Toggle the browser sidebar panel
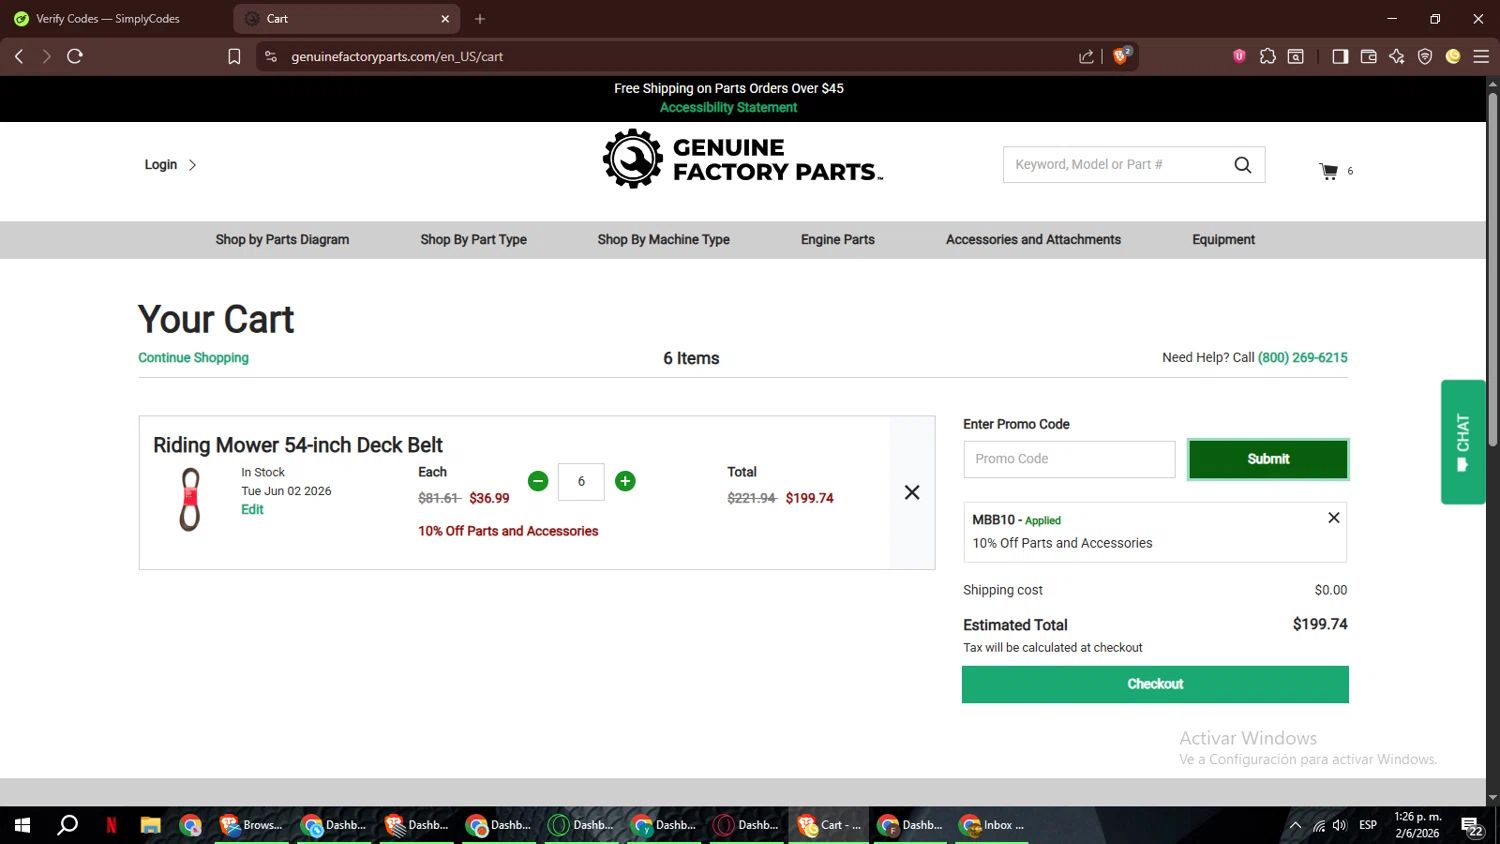The width and height of the screenshot is (1500, 844). click(1340, 56)
